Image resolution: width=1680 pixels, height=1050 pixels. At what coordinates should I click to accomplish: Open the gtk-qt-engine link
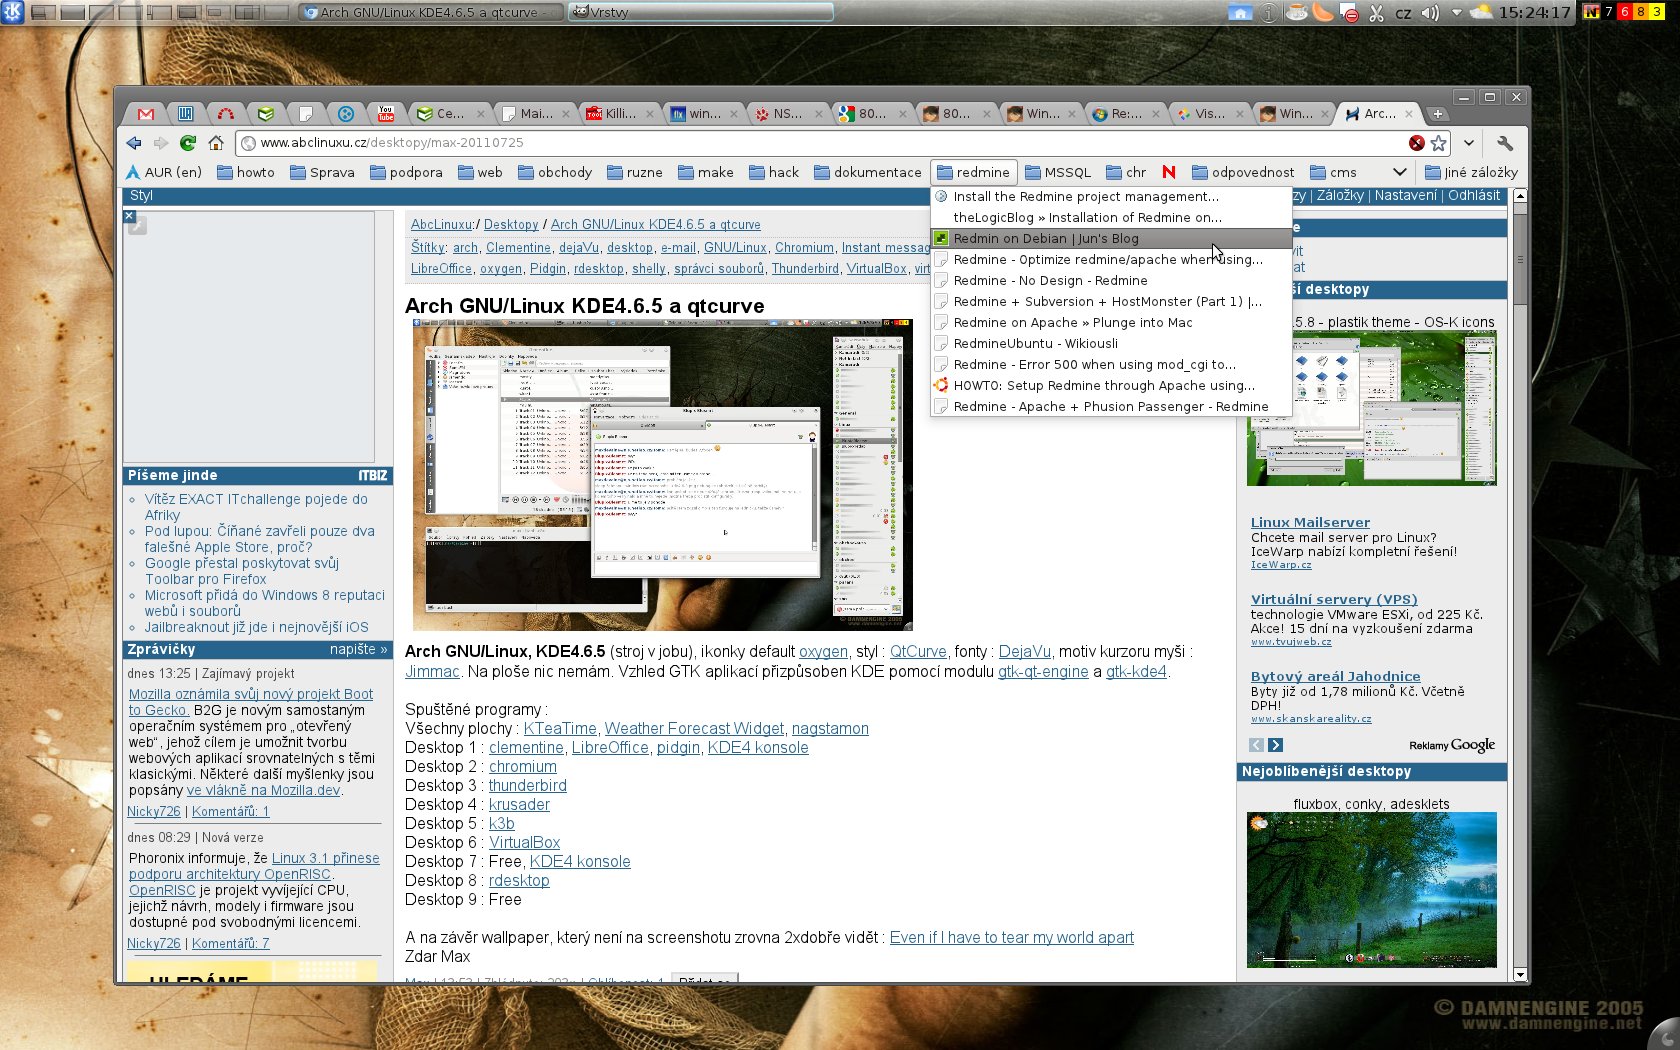(x=1043, y=672)
